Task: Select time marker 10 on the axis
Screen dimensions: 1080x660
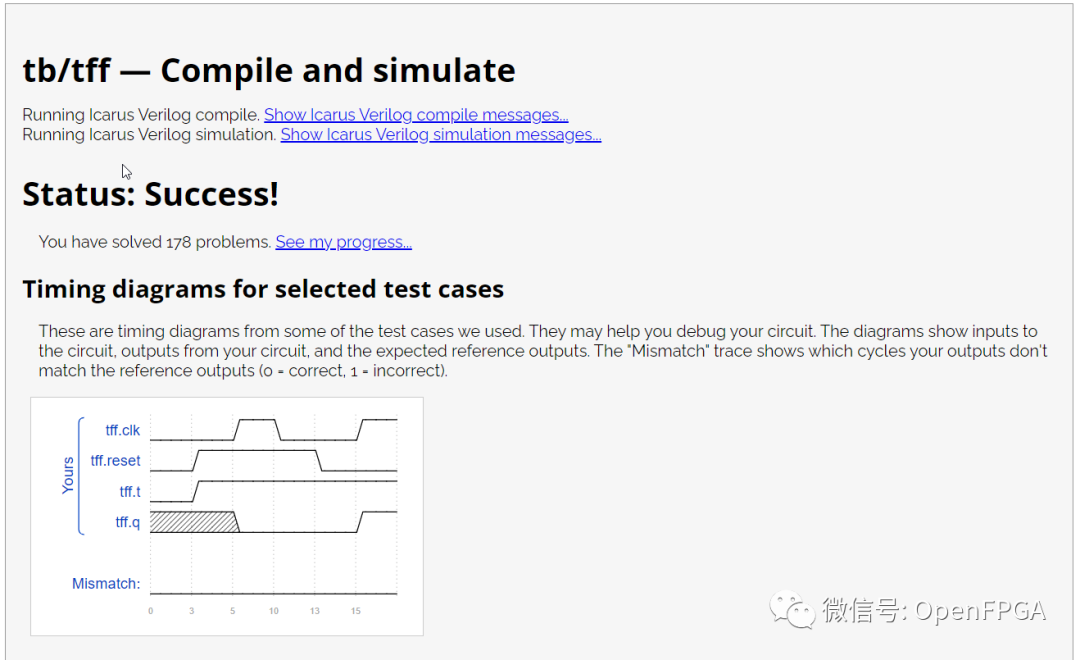Action: [x=274, y=610]
